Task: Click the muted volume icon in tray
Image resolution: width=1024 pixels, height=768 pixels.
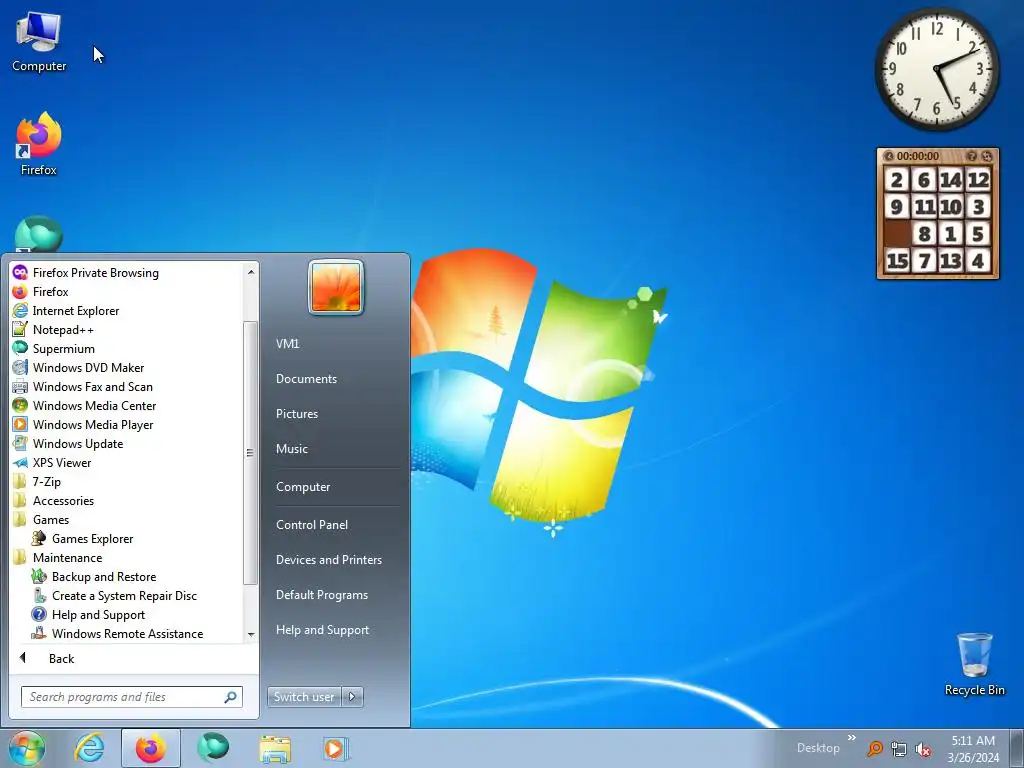Action: [x=923, y=749]
